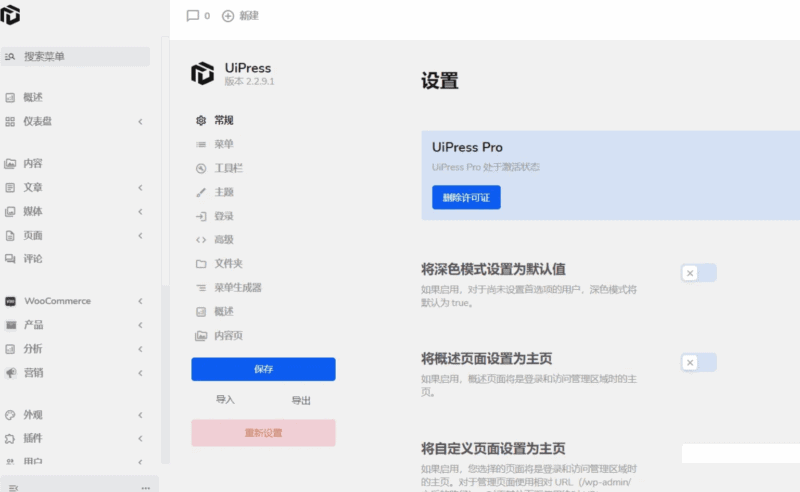Click 新建 in the top bar
The height and width of the screenshot is (492, 800).
click(249, 16)
